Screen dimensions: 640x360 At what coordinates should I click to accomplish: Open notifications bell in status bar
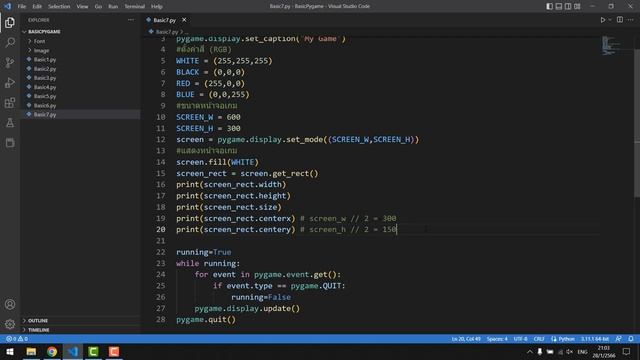pos(631,339)
